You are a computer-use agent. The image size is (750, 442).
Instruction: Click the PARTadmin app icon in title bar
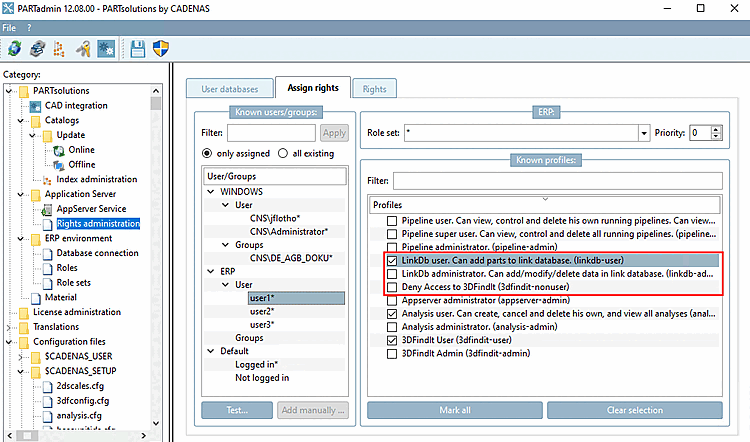pos(8,8)
